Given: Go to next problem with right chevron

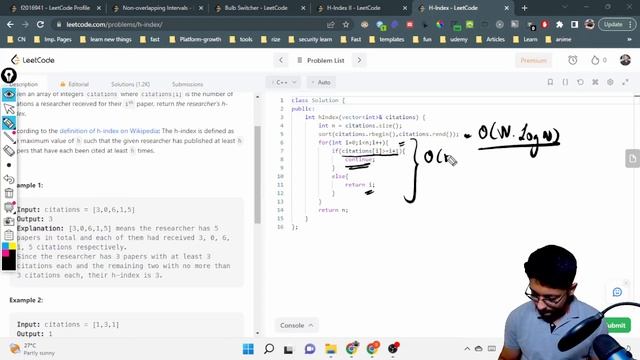Looking at the screenshot, I should point(359,60).
